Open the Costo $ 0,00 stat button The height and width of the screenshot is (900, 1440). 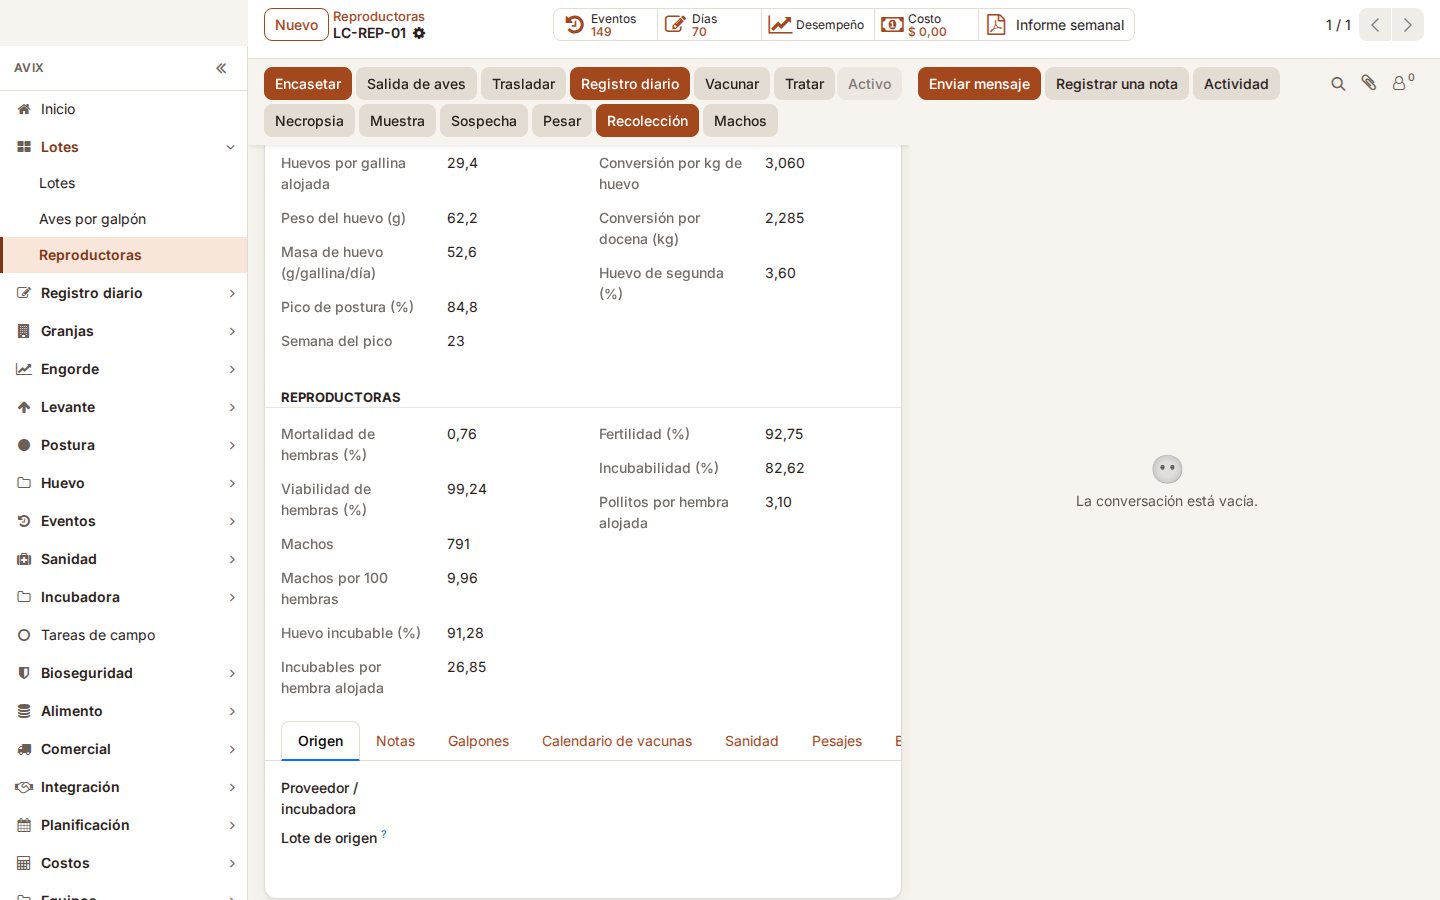tap(926, 25)
